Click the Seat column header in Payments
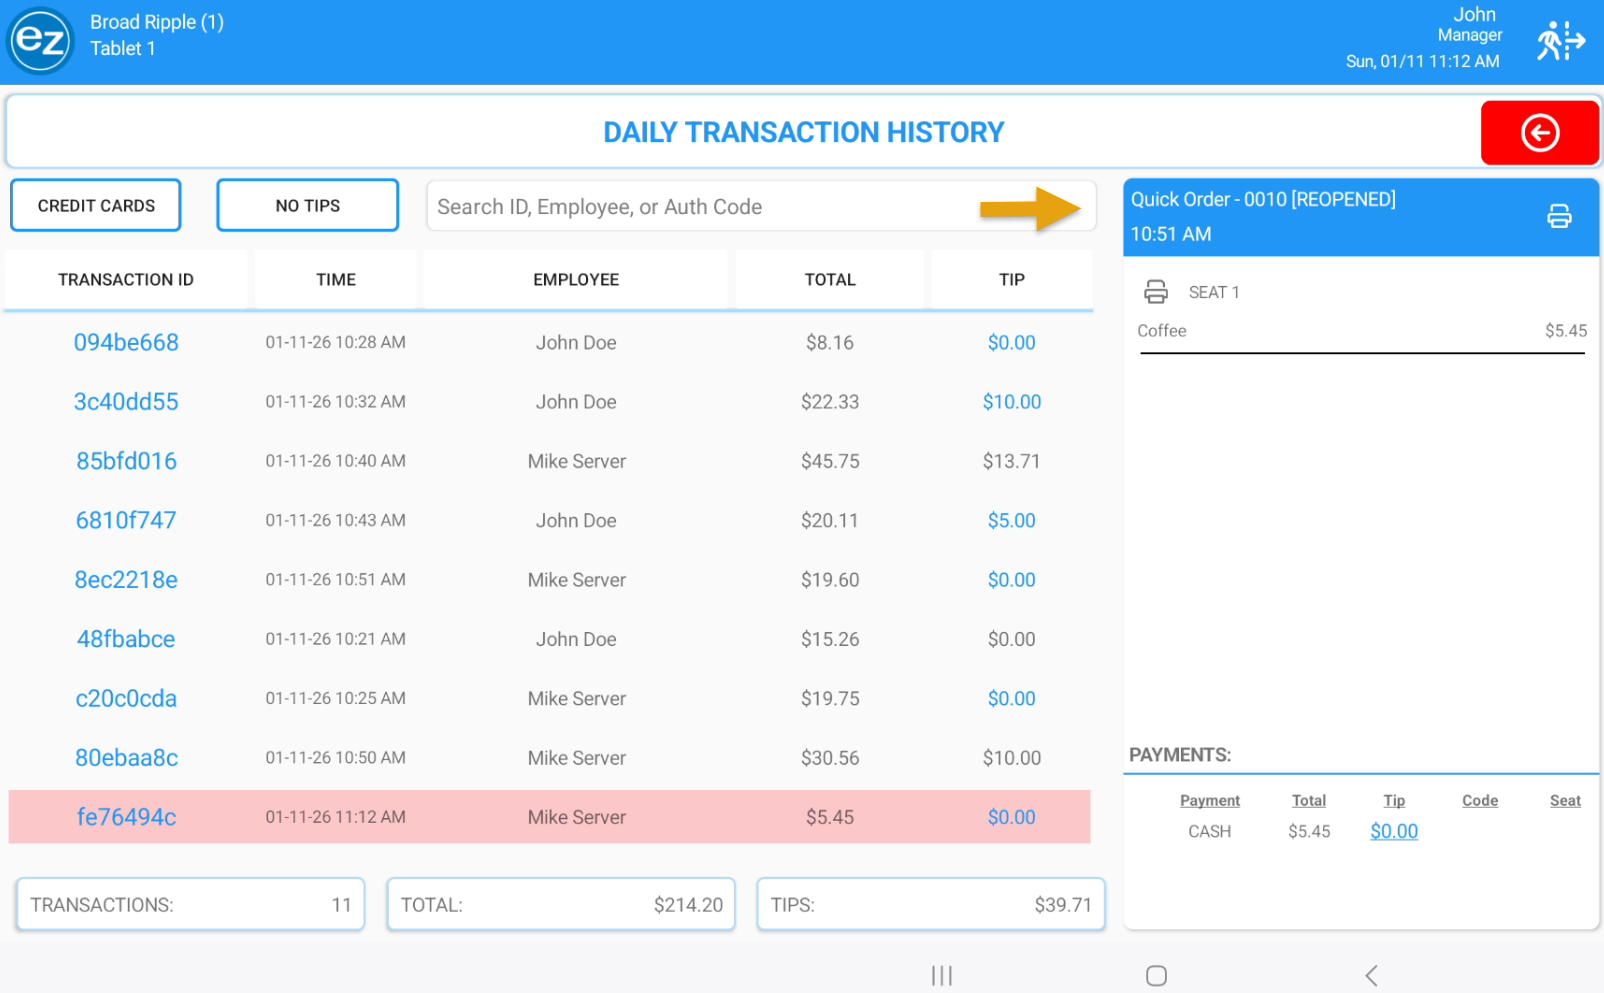This screenshot has width=1604, height=993. click(x=1565, y=801)
